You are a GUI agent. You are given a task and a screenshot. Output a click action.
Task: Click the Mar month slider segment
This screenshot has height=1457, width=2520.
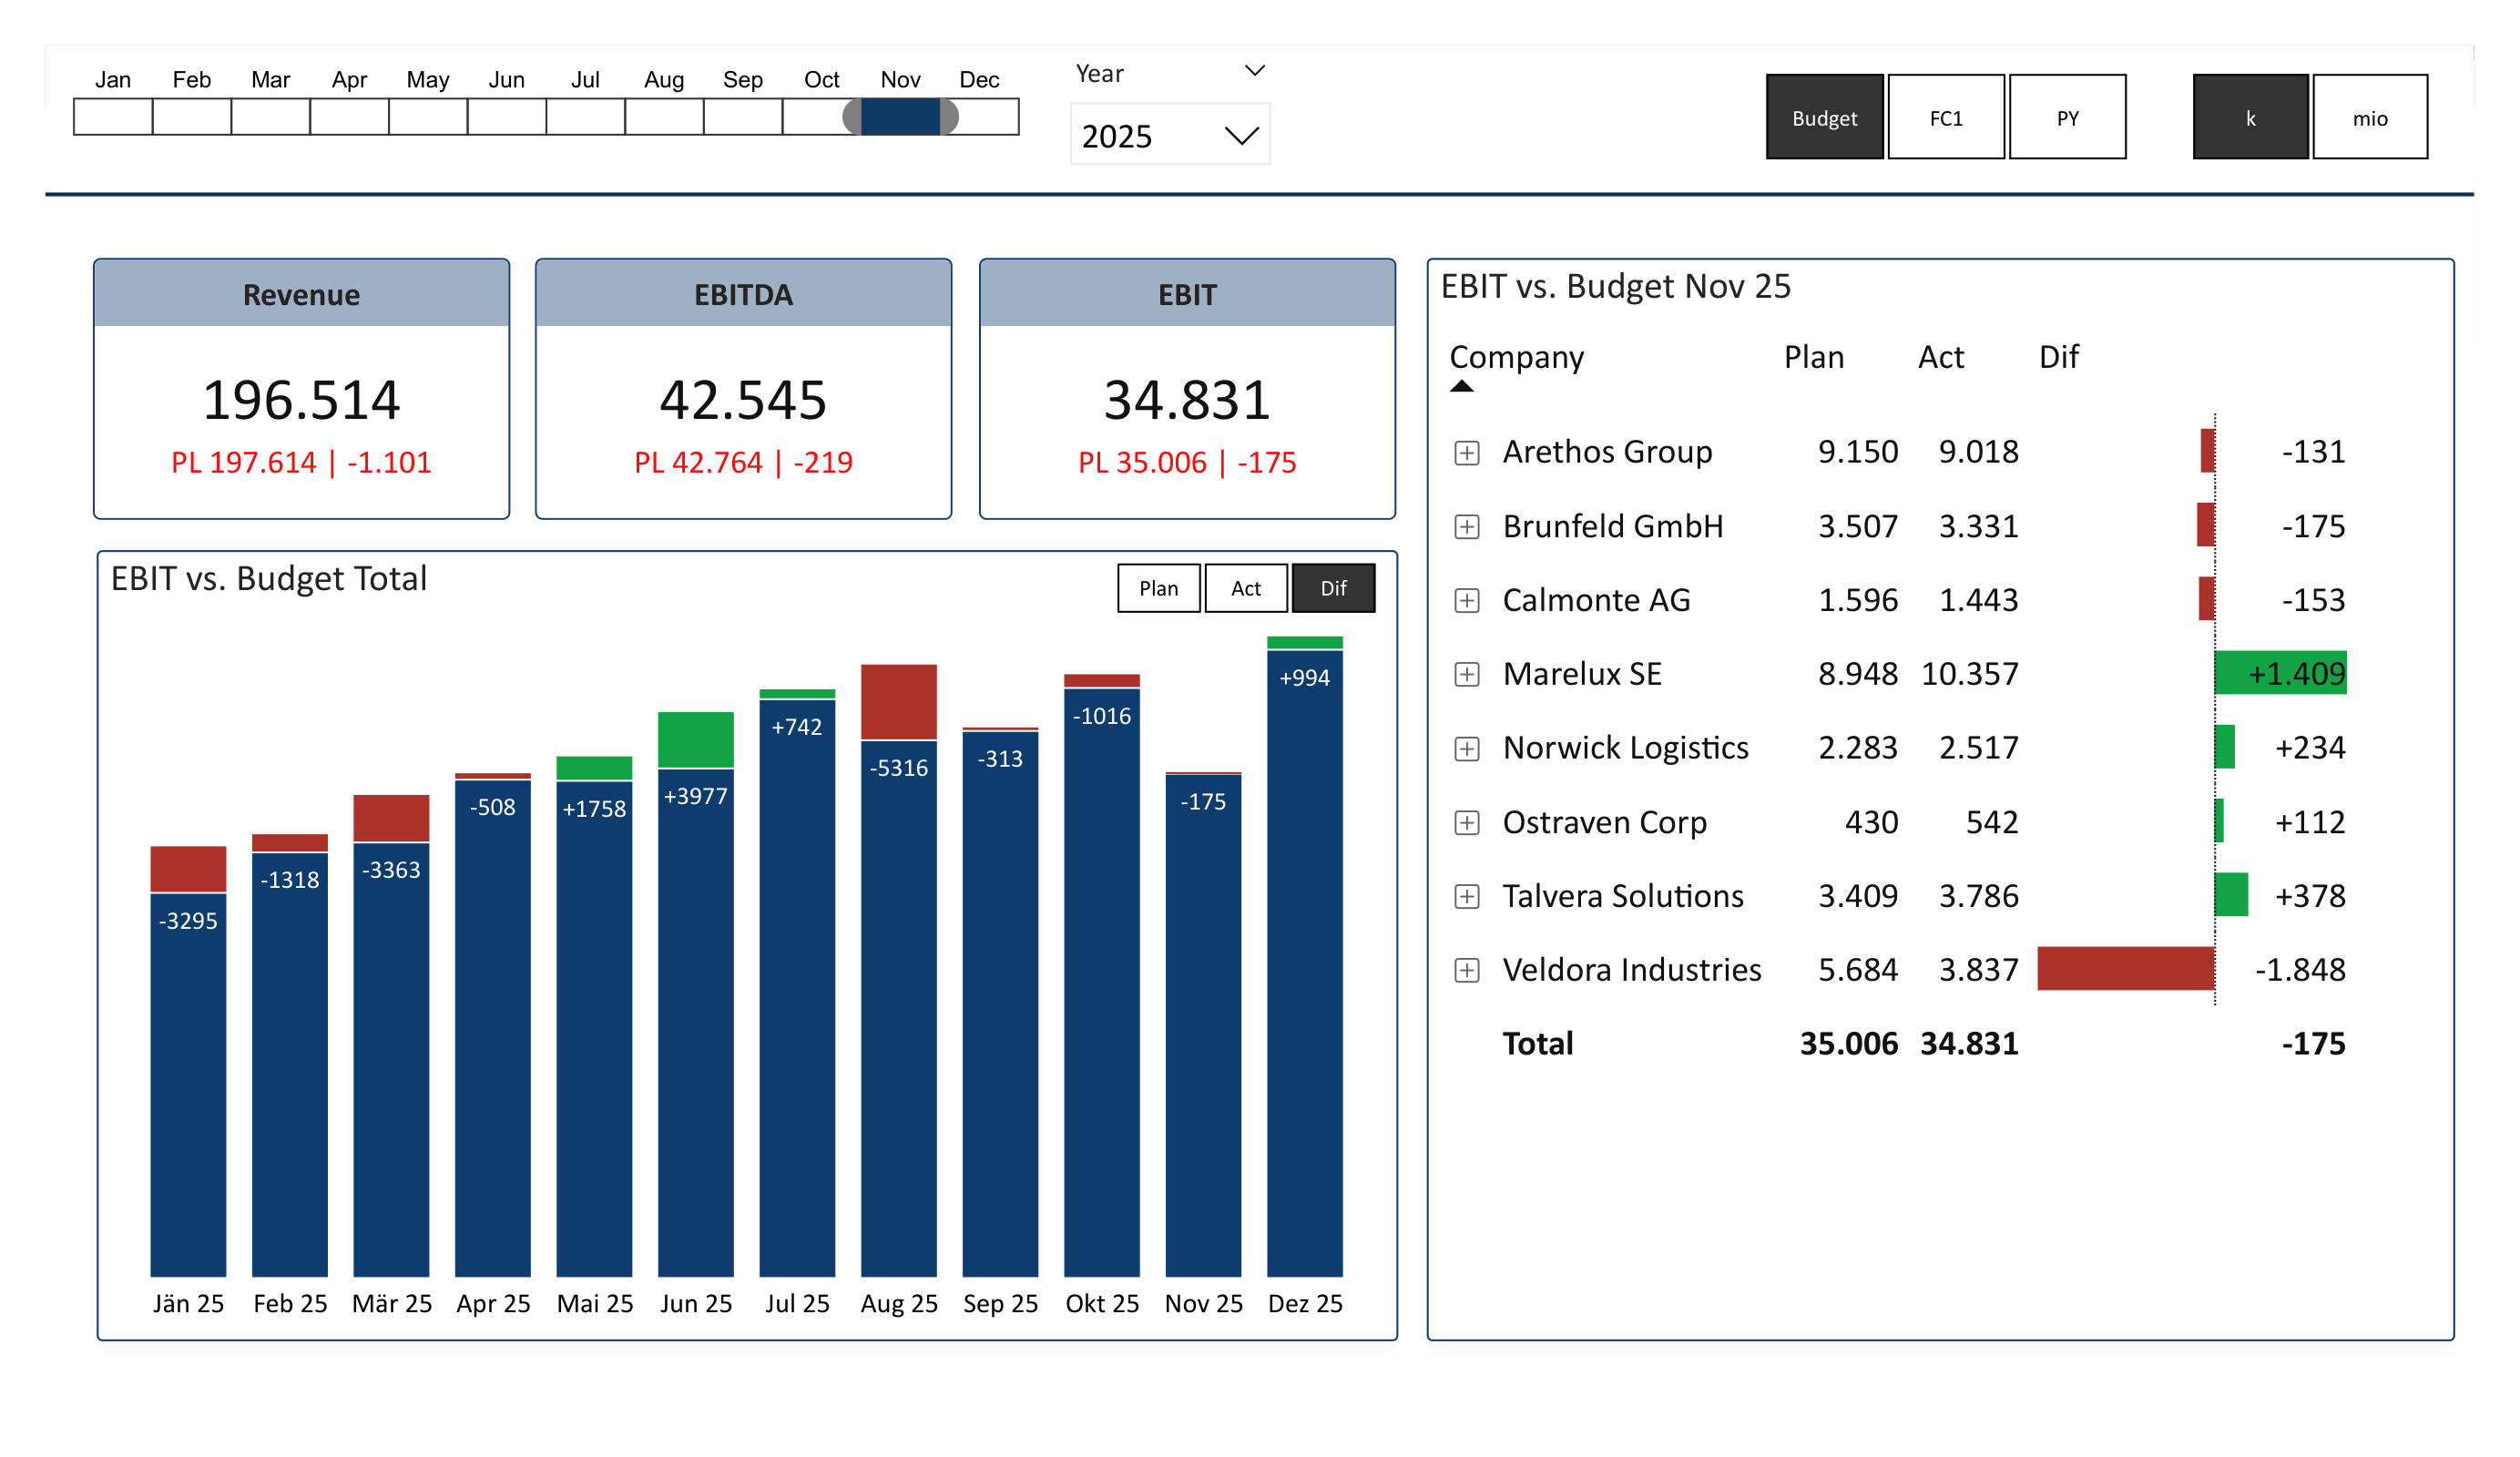click(270, 116)
